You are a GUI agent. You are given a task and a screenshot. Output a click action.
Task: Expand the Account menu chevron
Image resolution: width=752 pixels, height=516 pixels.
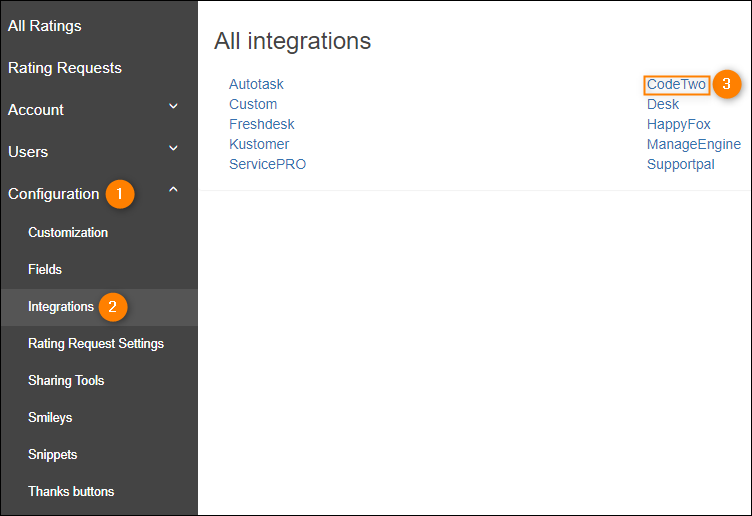(174, 106)
